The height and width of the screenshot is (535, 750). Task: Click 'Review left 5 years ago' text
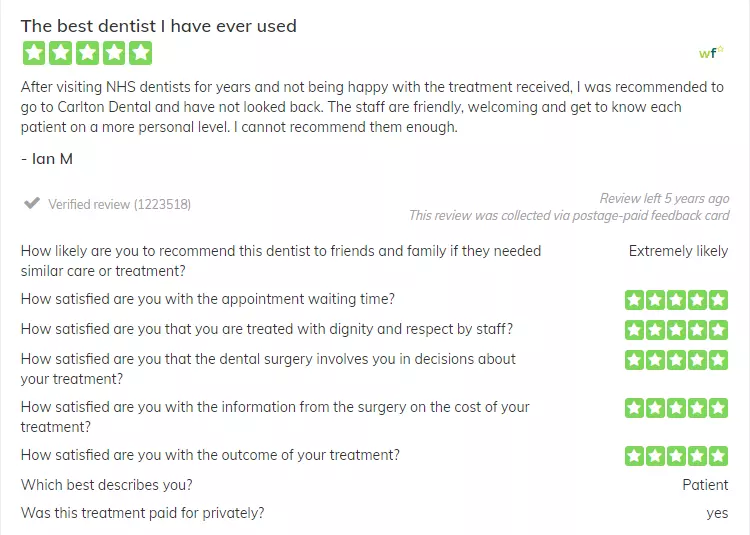pos(664,198)
